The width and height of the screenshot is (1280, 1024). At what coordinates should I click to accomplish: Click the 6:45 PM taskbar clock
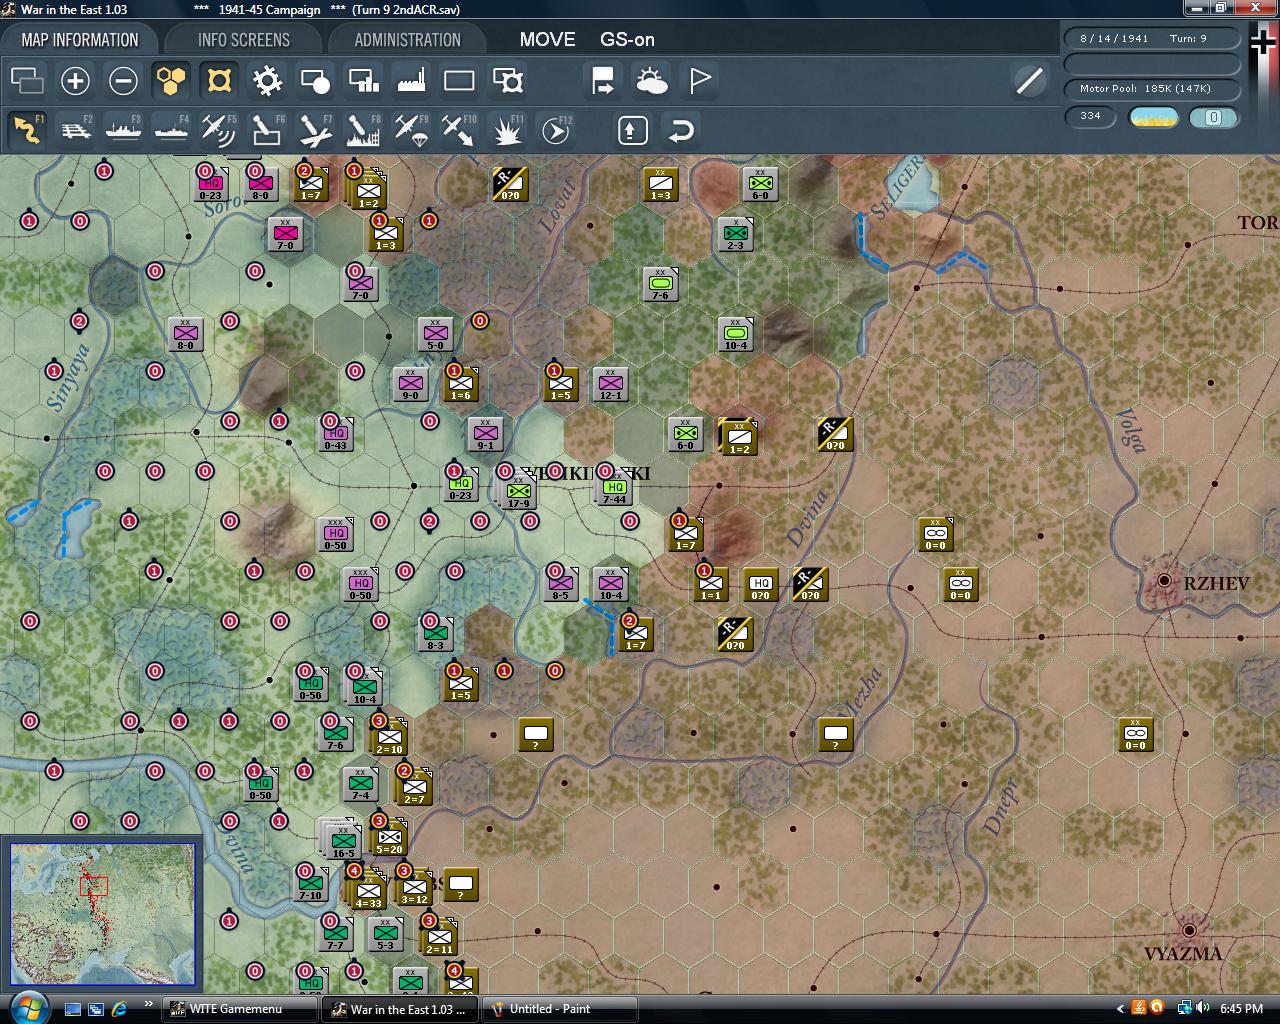click(1241, 1009)
